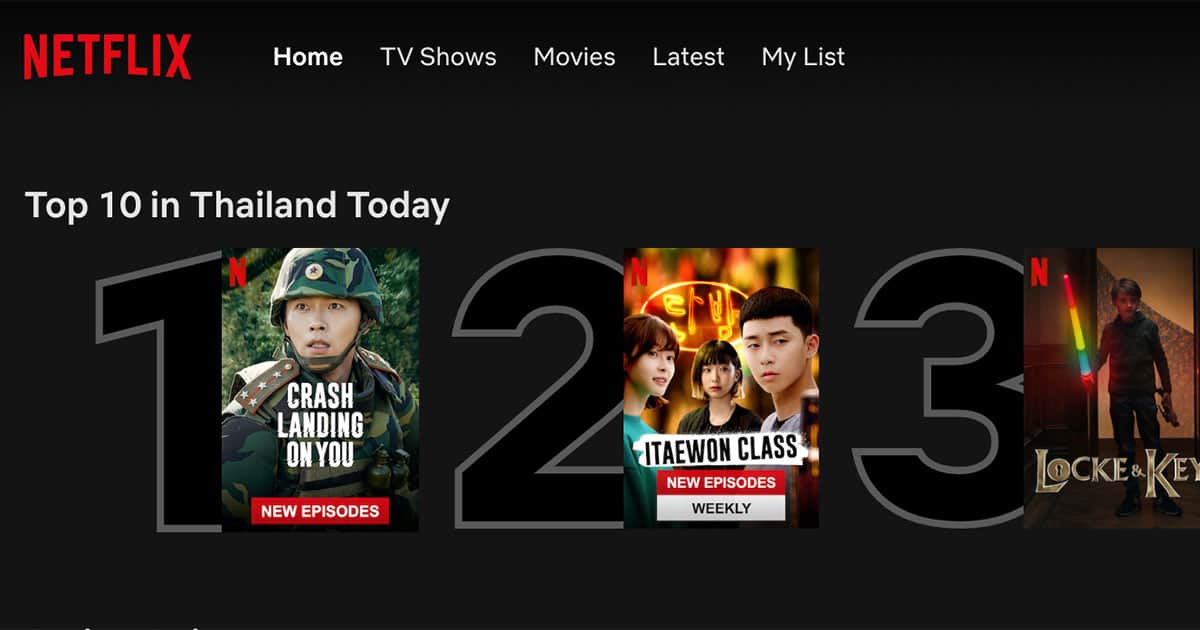Click the Itaewon Class title text

point(721,451)
